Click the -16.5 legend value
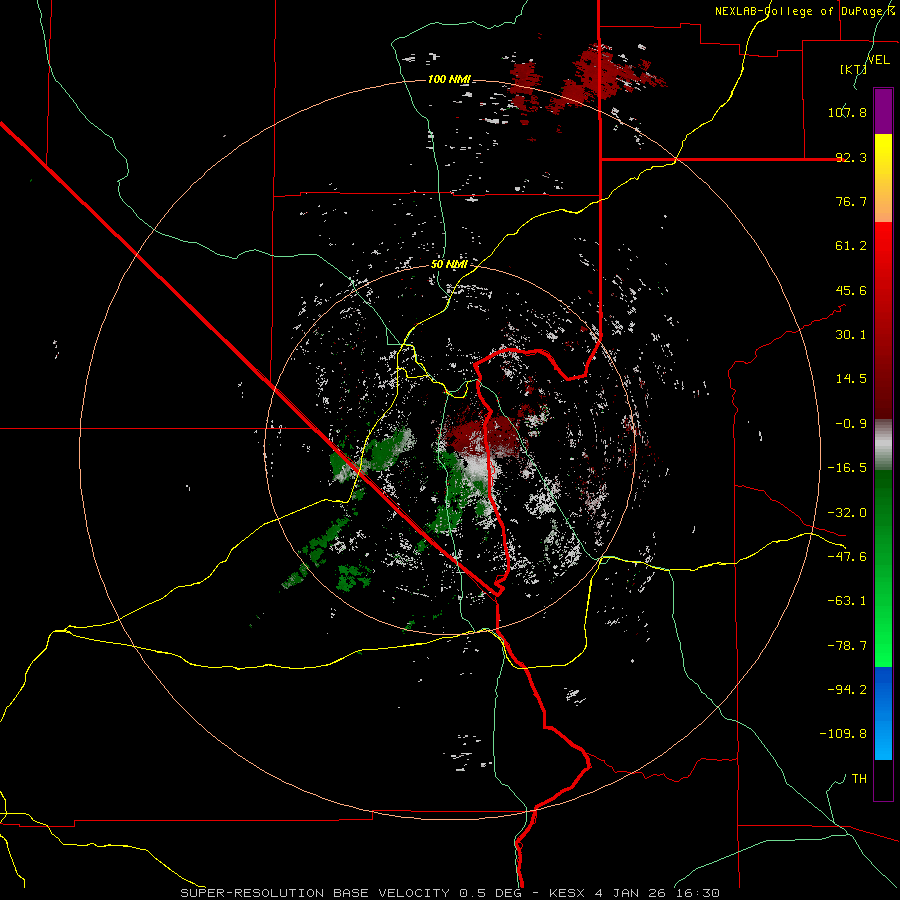This screenshot has width=900, height=900. point(847,468)
